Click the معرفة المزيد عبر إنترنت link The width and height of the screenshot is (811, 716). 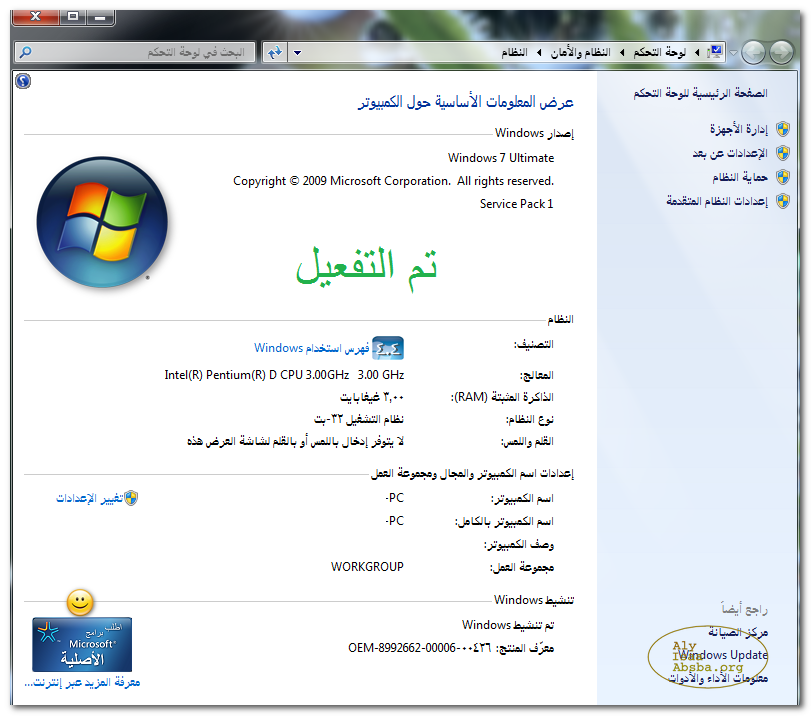pyautogui.click(x=82, y=683)
